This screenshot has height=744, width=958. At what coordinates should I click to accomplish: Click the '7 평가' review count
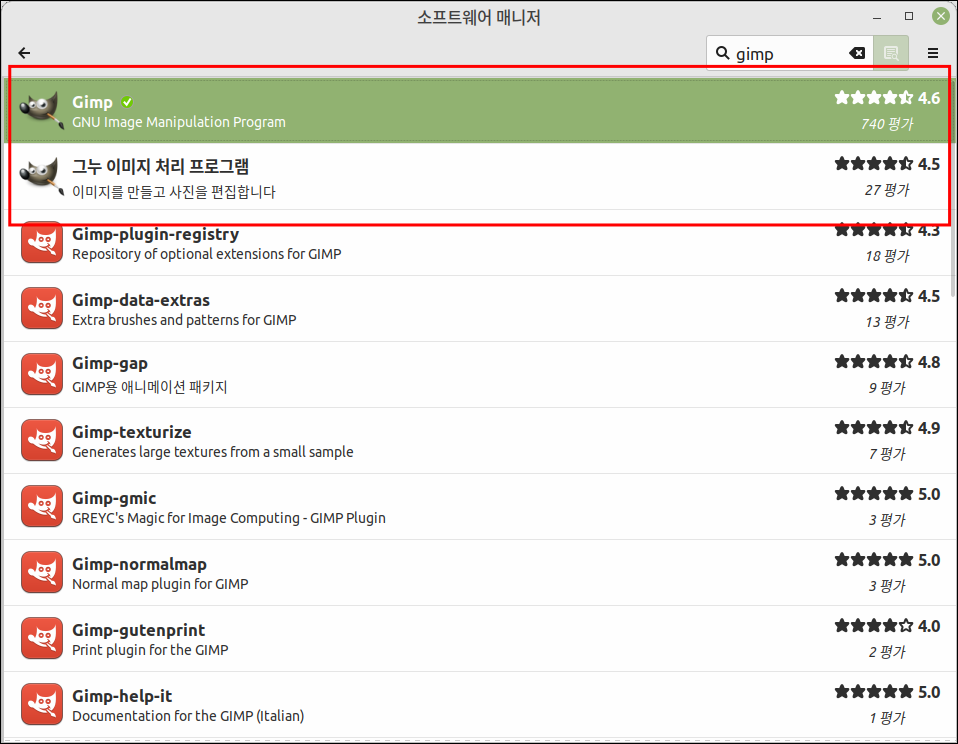tap(887, 454)
